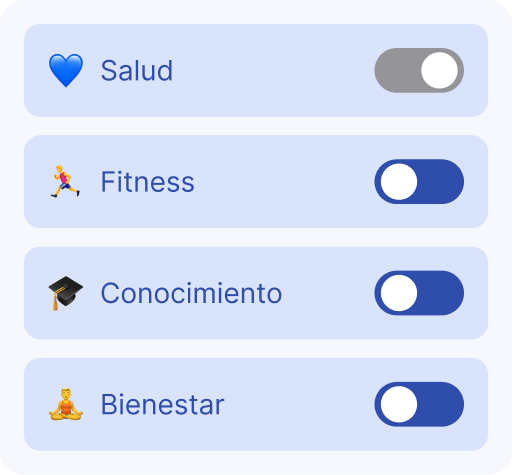This screenshot has height=475, width=512.
Task: Click the Fitness text label
Action: pyautogui.click(x=147, y=182)
